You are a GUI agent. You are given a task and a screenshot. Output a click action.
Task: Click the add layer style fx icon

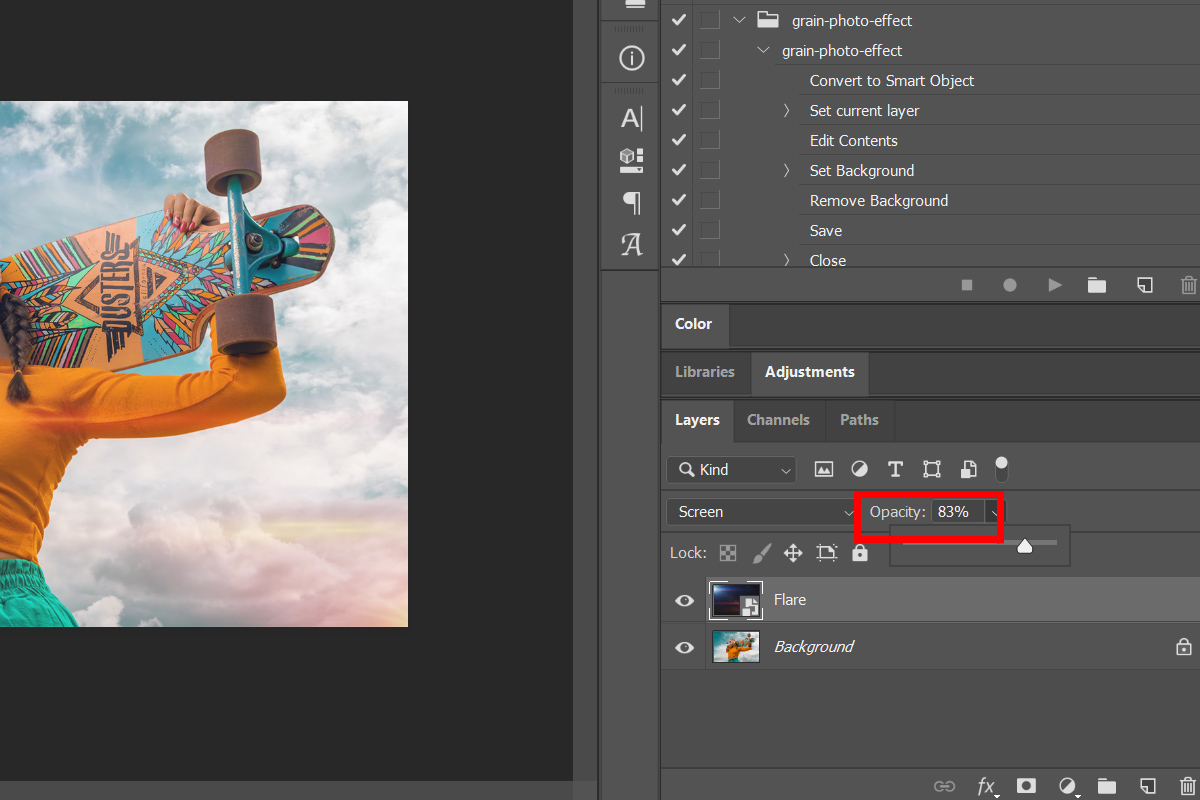pyautogui.click(x=987, y=786)
